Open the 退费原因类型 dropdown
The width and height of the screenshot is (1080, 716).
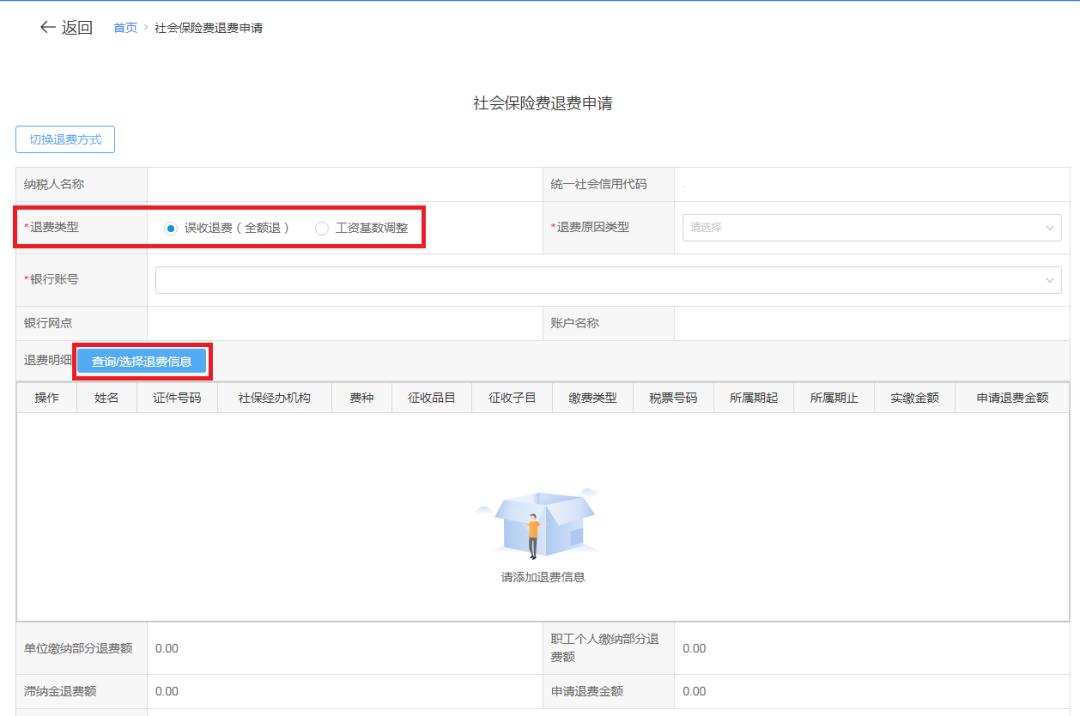pos(870,228)
